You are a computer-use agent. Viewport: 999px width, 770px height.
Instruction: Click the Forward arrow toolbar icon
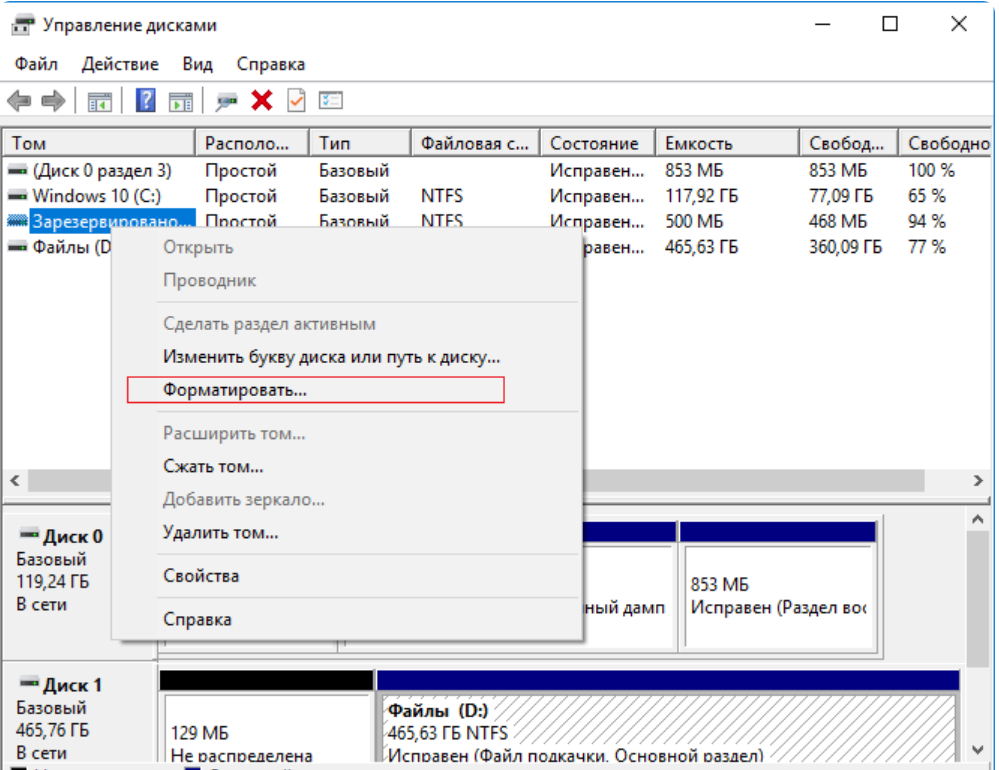coord(53,101)
